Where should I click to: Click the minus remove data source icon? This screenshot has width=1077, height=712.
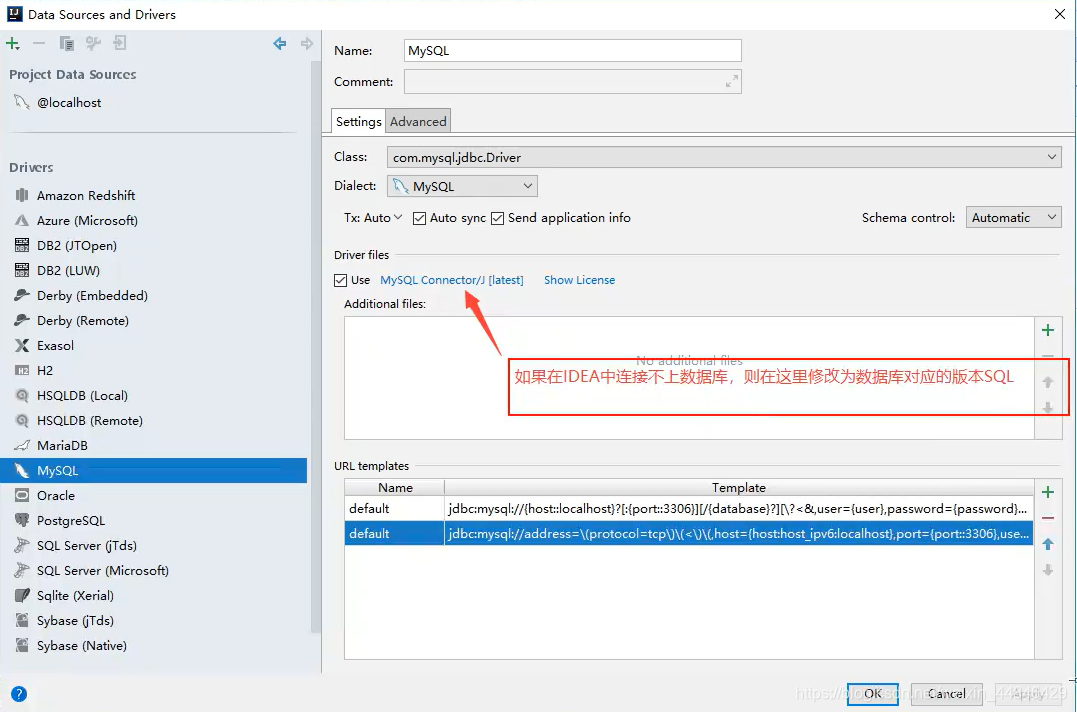pos(38,44)
